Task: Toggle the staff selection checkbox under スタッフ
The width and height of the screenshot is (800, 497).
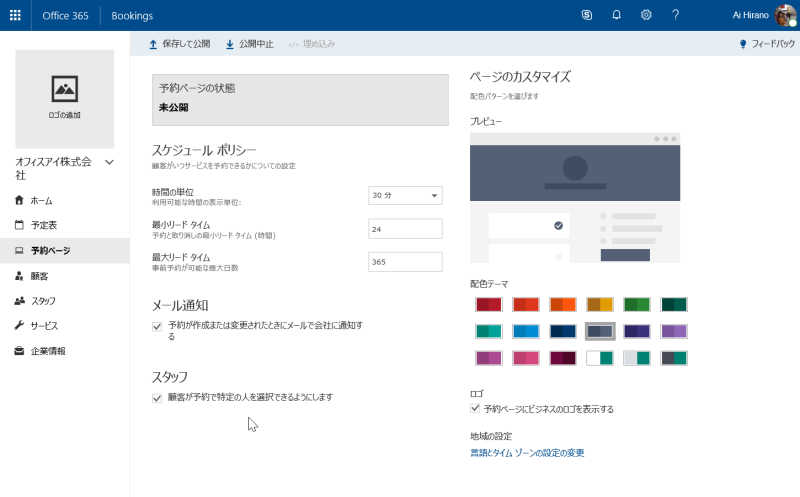Action: 157,398
